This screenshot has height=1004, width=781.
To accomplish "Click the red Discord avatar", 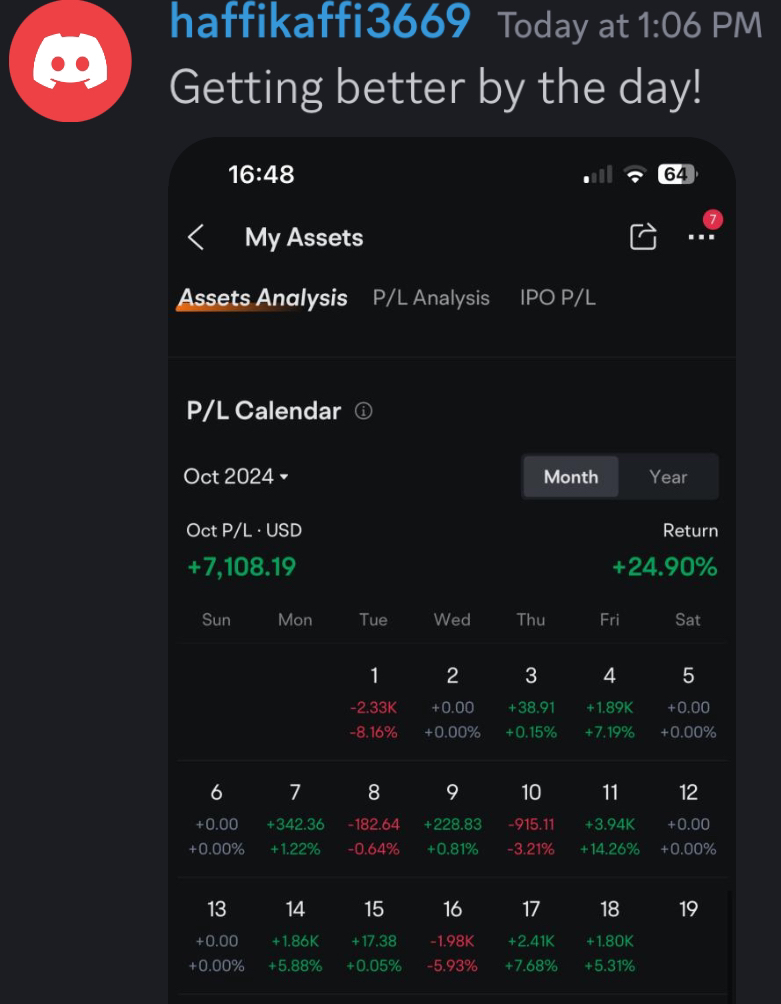I will click(x=70, y=60).
